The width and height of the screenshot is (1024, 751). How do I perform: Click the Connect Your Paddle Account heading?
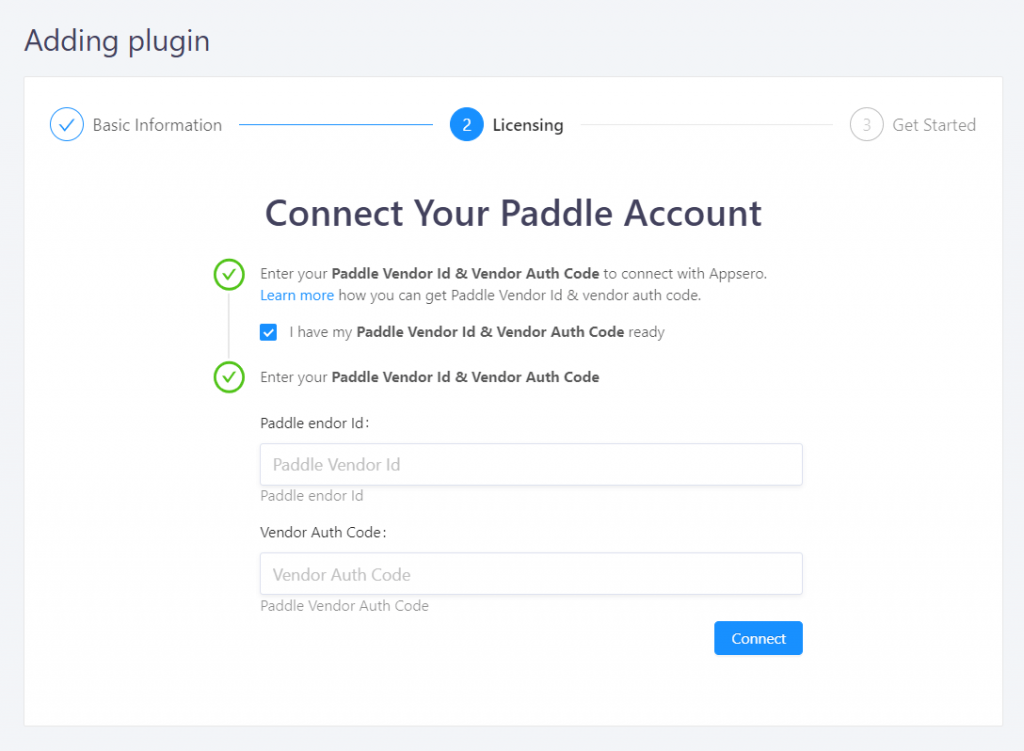[x=513, y=213]
